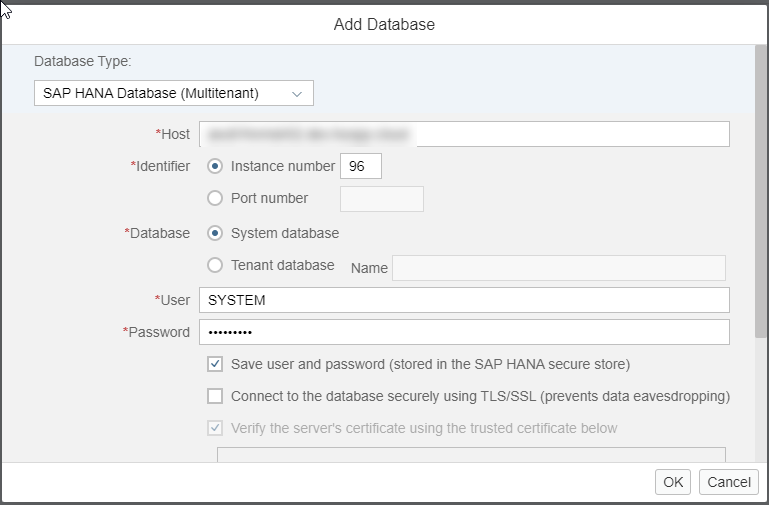
Task: Click the trusted certificate text area
Action: [471, 454]
